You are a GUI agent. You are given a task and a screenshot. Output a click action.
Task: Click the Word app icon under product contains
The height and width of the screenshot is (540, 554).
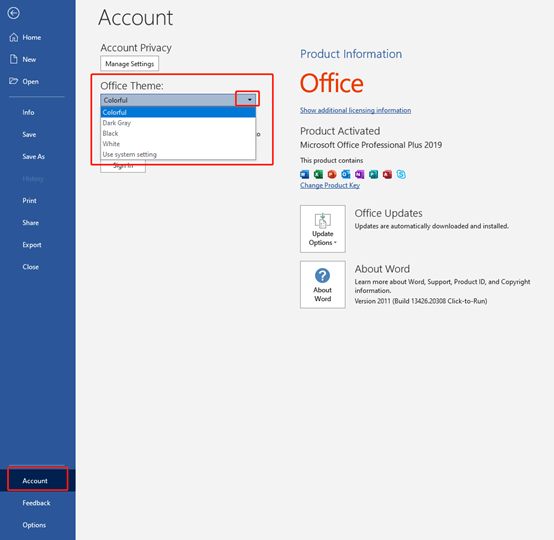coord(304,174)
